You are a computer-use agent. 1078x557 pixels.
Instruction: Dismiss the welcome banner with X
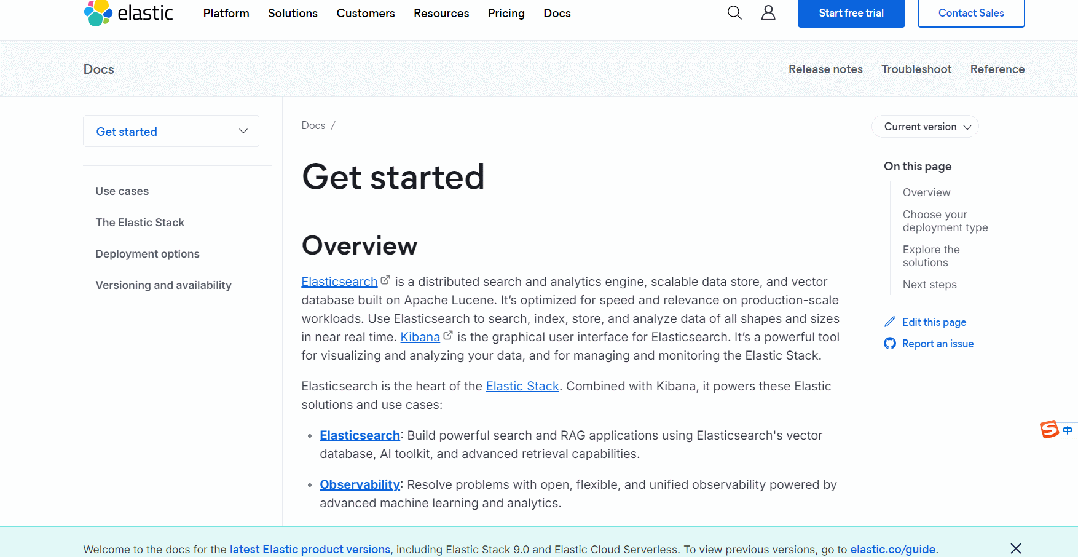coord(1016,548)
